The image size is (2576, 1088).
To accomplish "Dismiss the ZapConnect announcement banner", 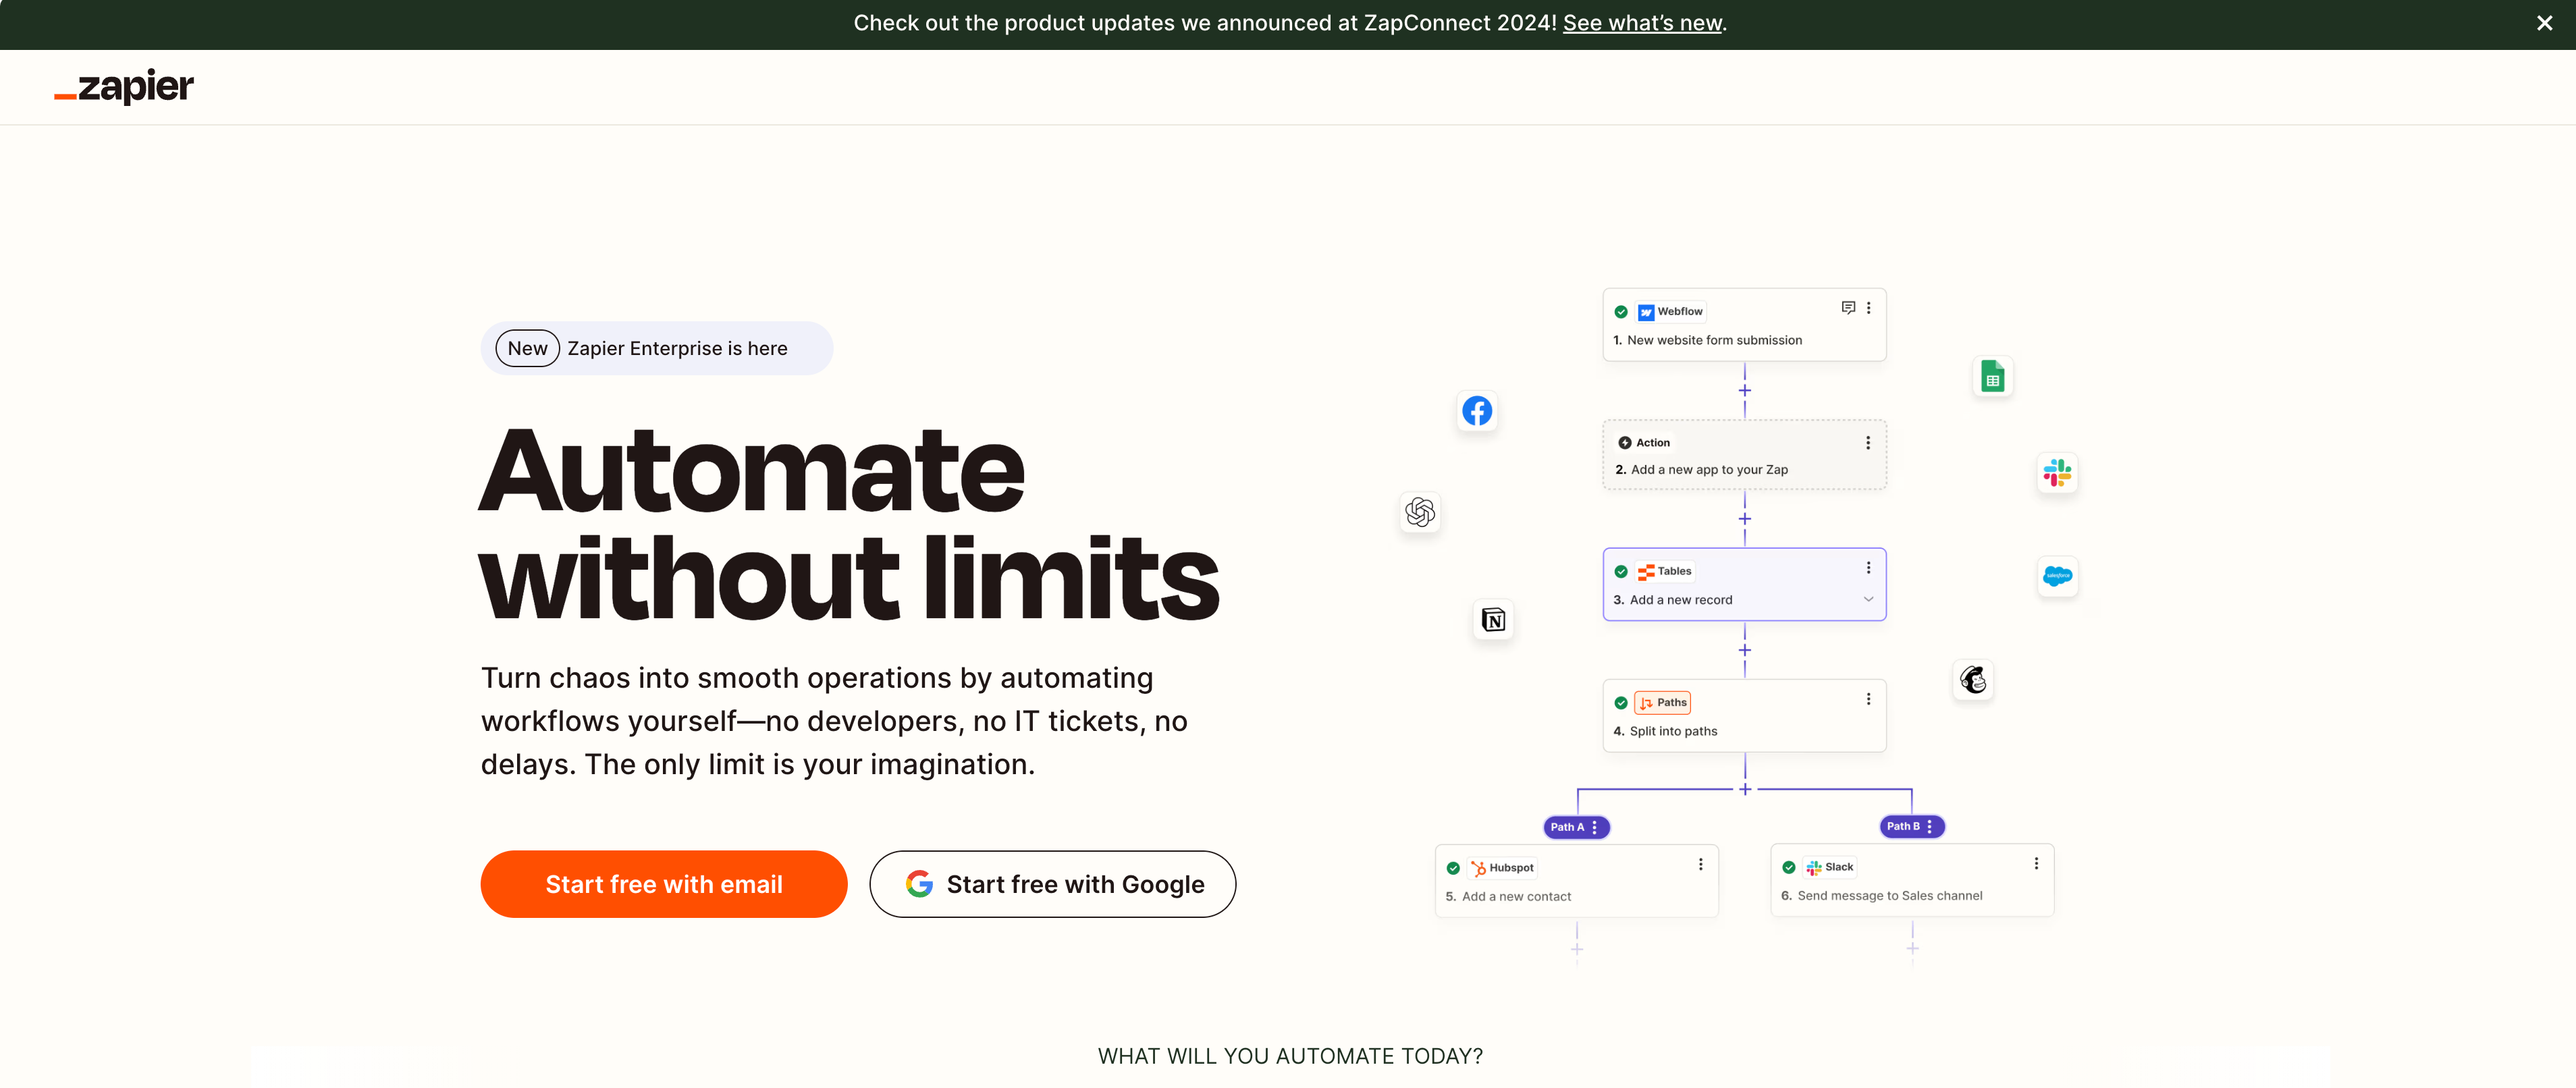I will coord(2544,23).
